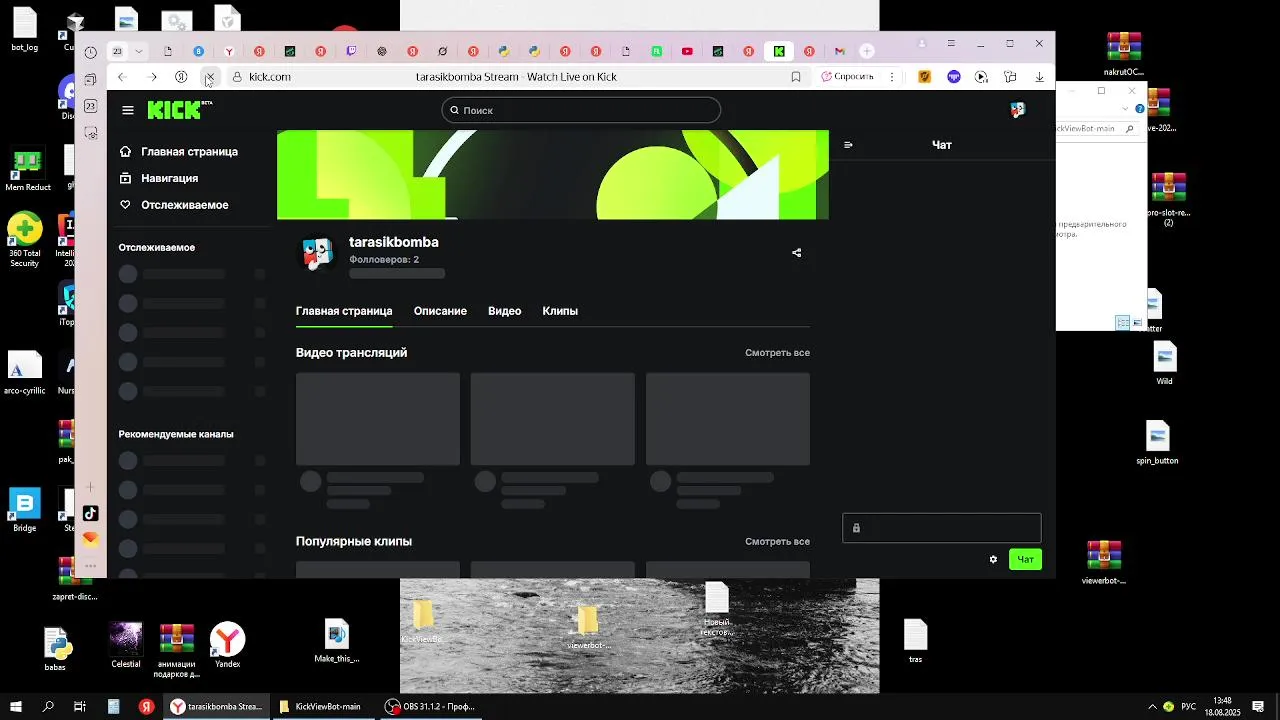Click the green Чат send button

1025,559
